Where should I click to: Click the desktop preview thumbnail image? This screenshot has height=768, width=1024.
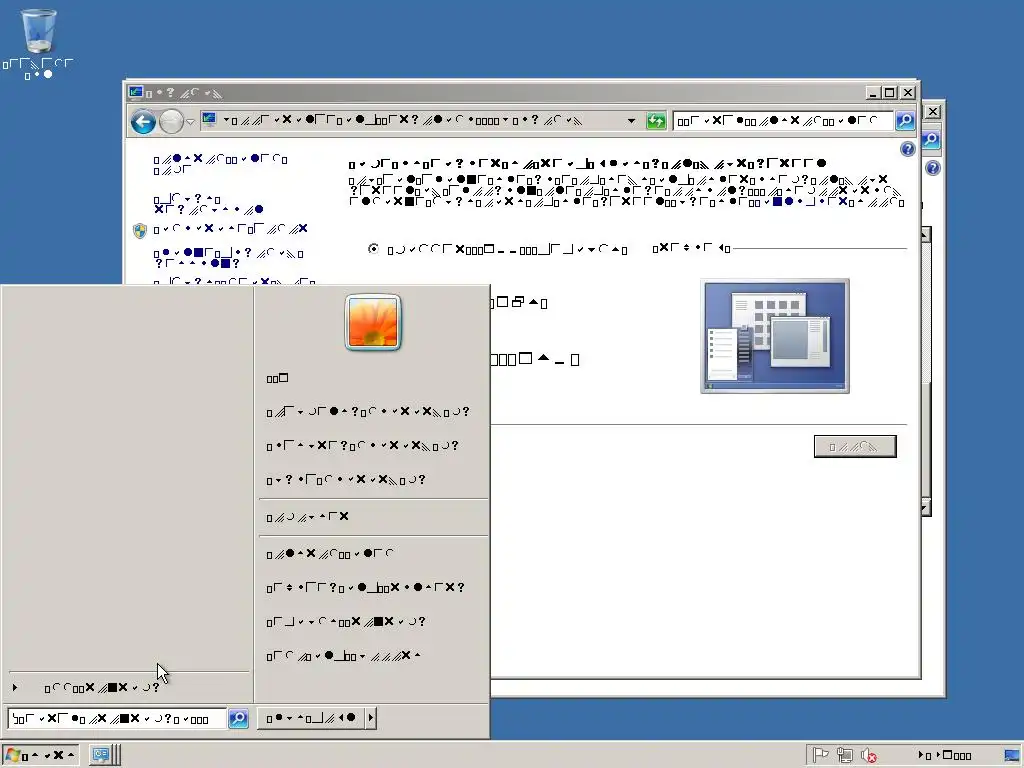tap(775, 336)
